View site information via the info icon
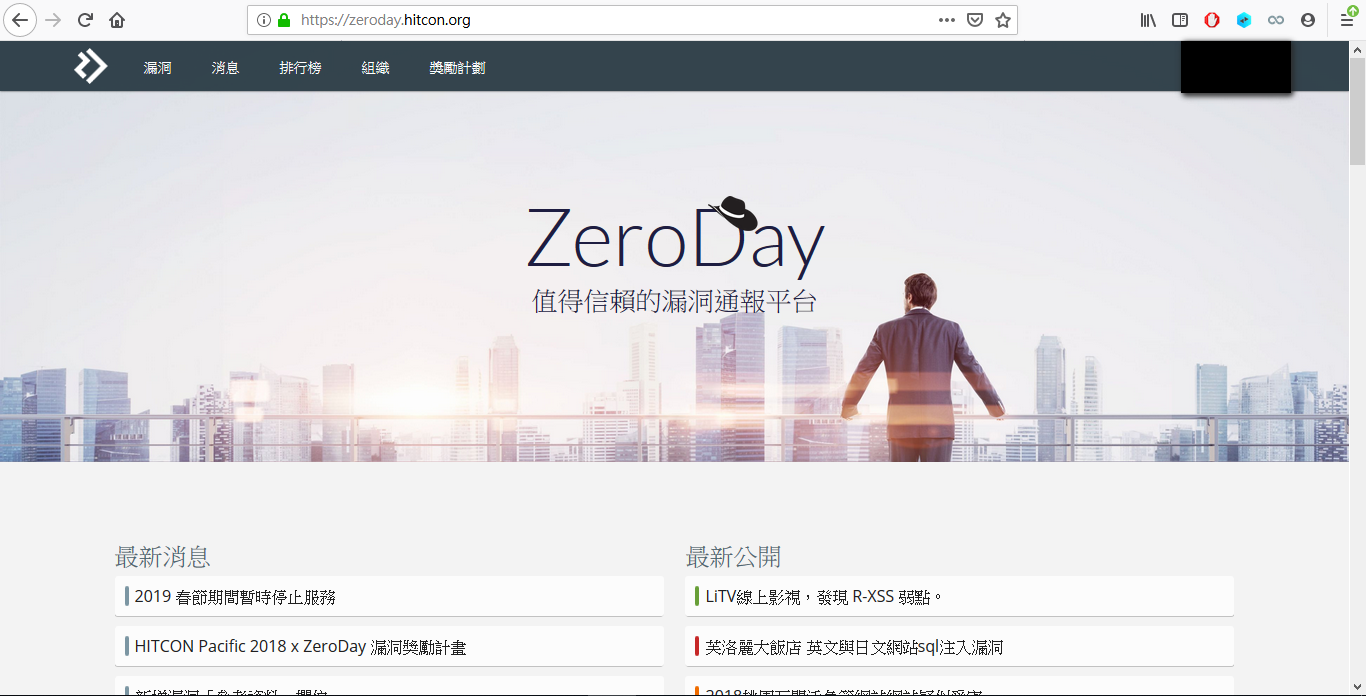This screenshot has width=1366, height=696. pyautogui.click(x=264, y=20)
